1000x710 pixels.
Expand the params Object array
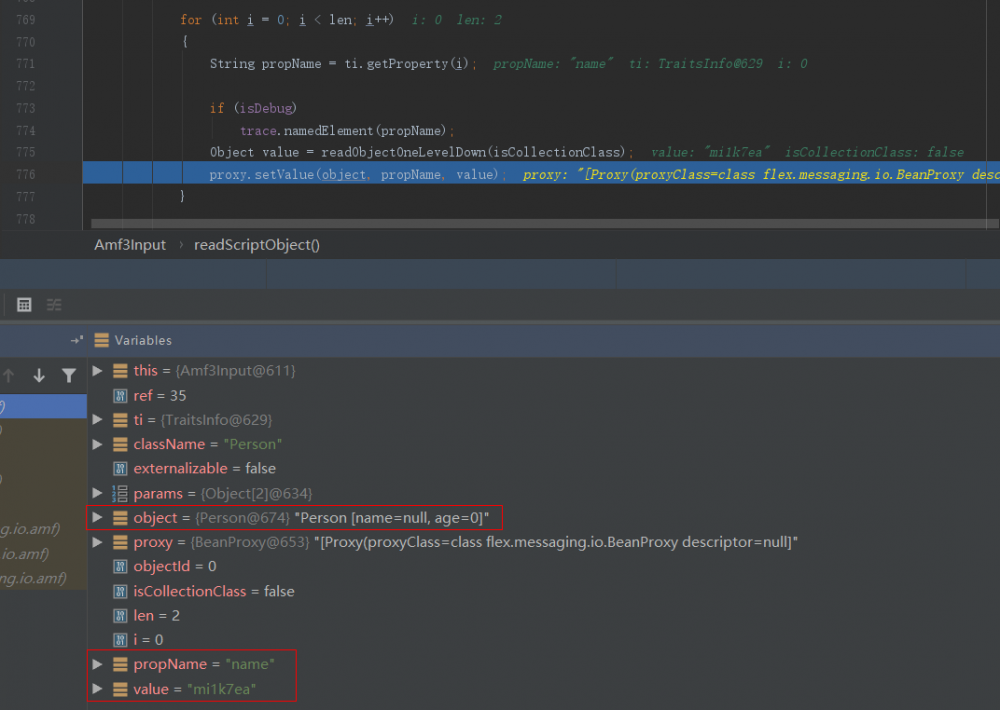point(98,493)
